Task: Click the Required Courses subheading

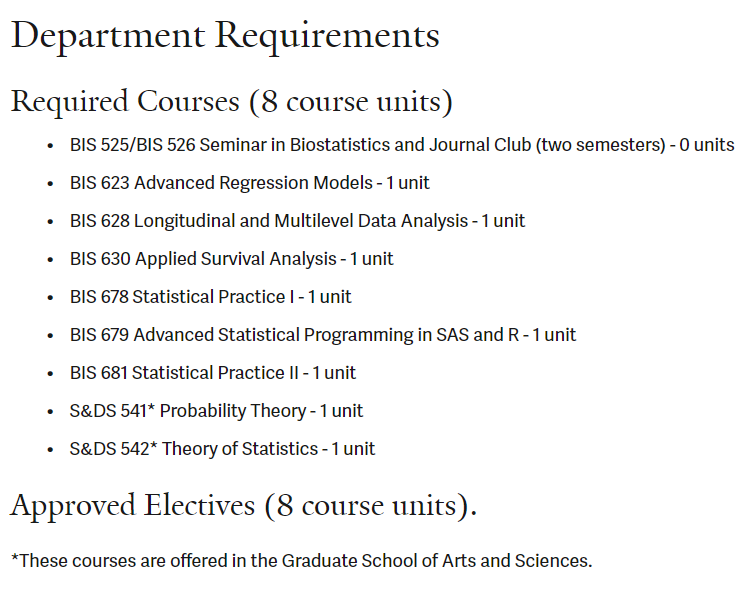Action: pyautogui.click(x=231, y=101)
